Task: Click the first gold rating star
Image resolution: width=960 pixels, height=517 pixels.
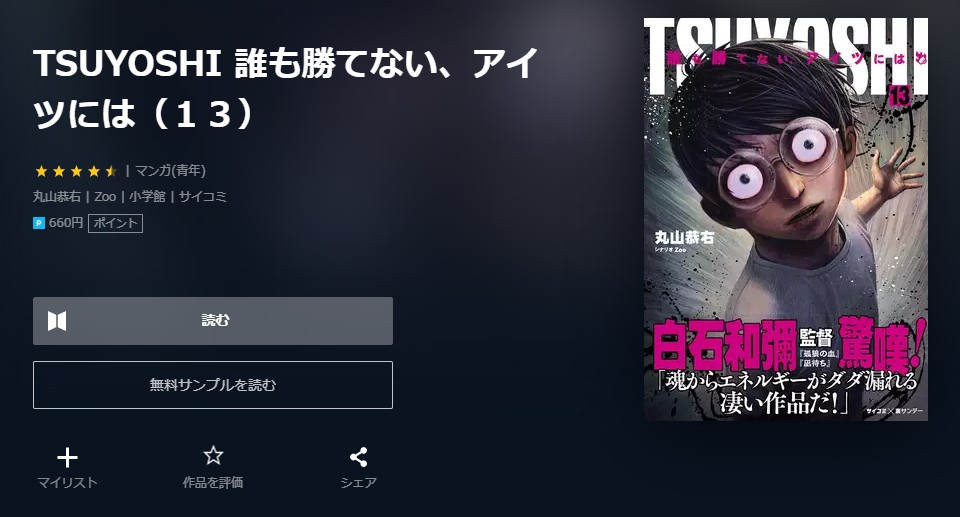Action: tap(41, 171)
